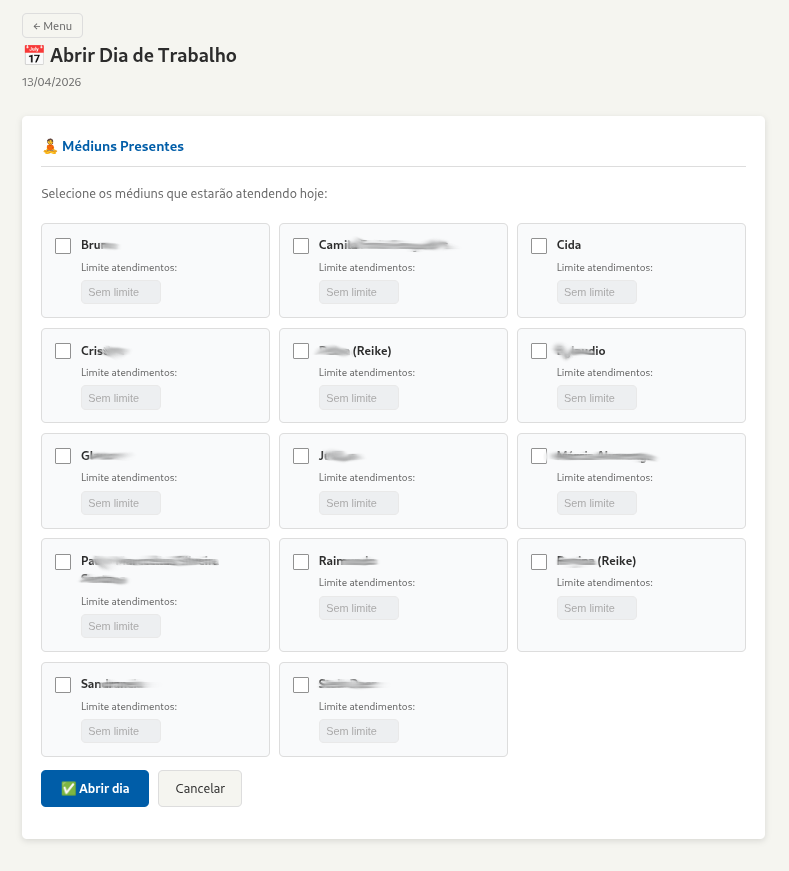
Task: Check the Reike medium in the middle column
Action: (x=301, y=351)
